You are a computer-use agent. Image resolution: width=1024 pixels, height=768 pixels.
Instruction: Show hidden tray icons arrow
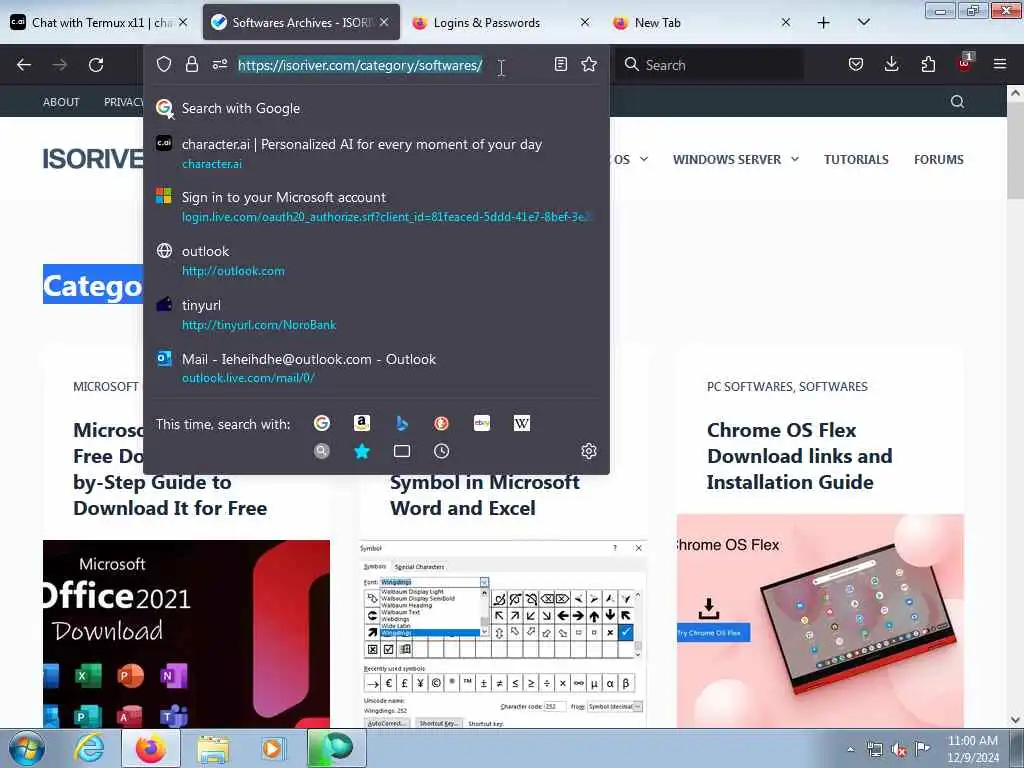click(x=850, y=750)
